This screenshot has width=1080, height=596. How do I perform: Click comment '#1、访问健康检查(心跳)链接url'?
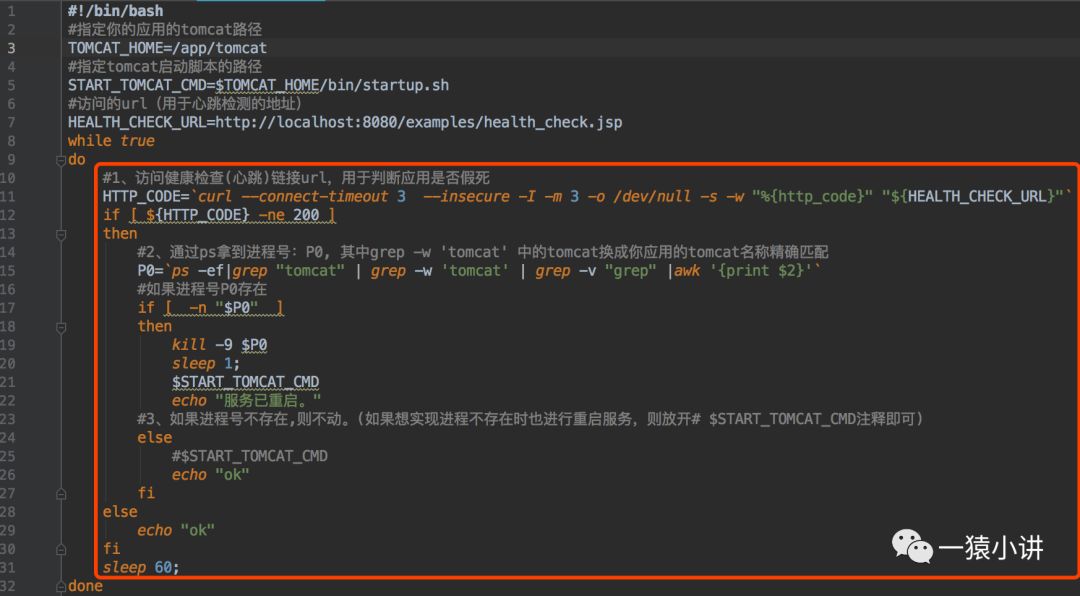(296, 178)
